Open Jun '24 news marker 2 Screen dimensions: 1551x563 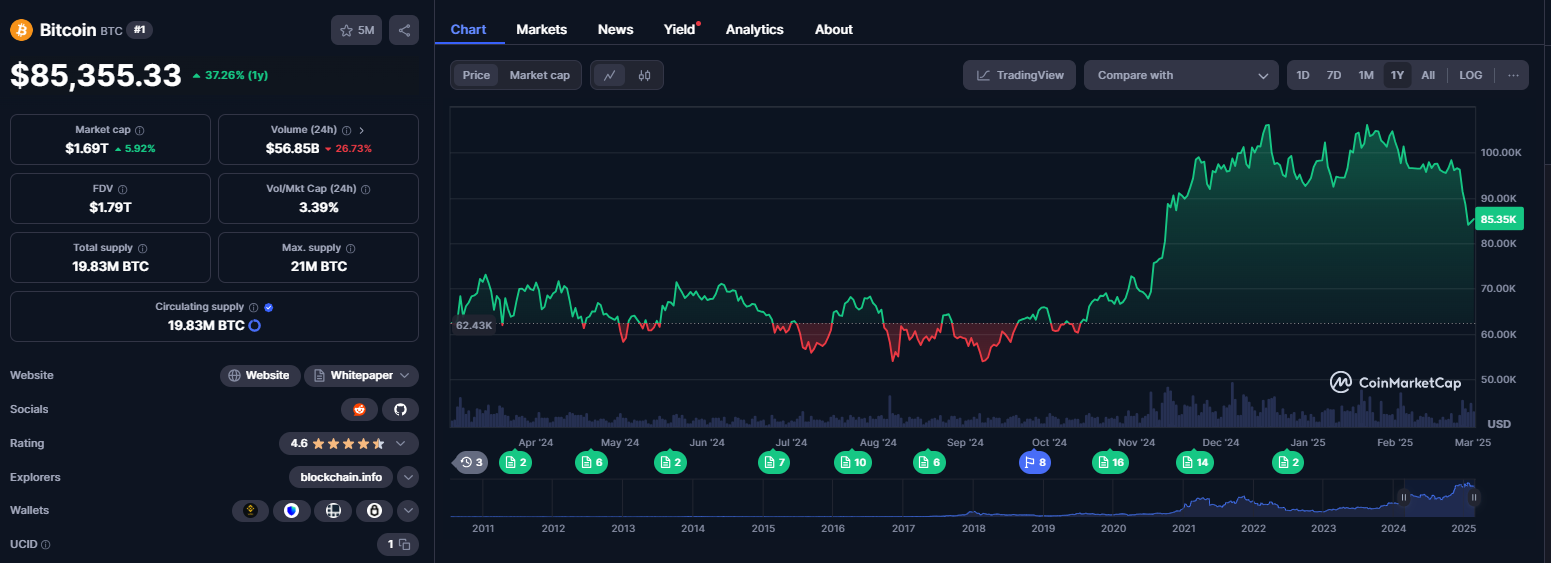[x=670, y=462]
